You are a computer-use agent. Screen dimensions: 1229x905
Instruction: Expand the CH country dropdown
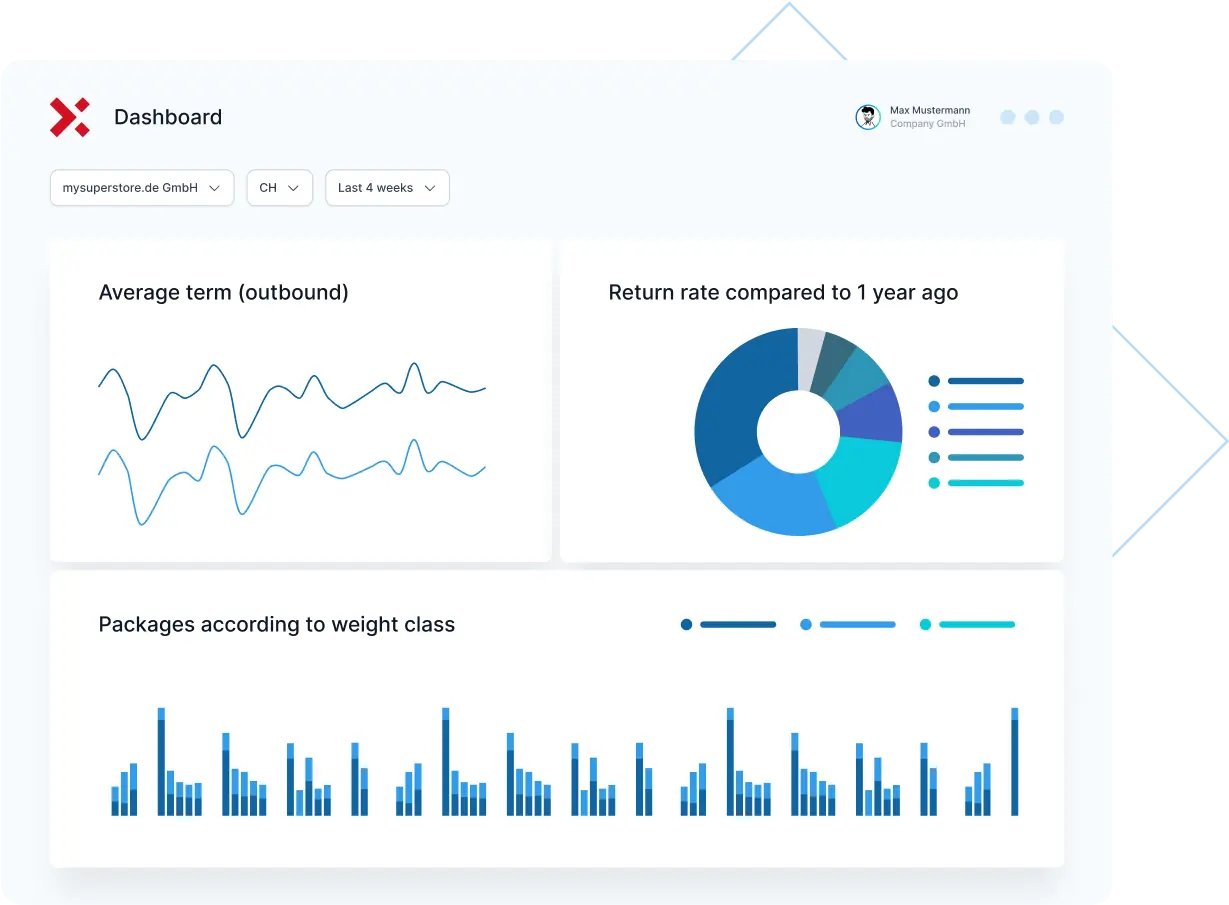[280, 188]
